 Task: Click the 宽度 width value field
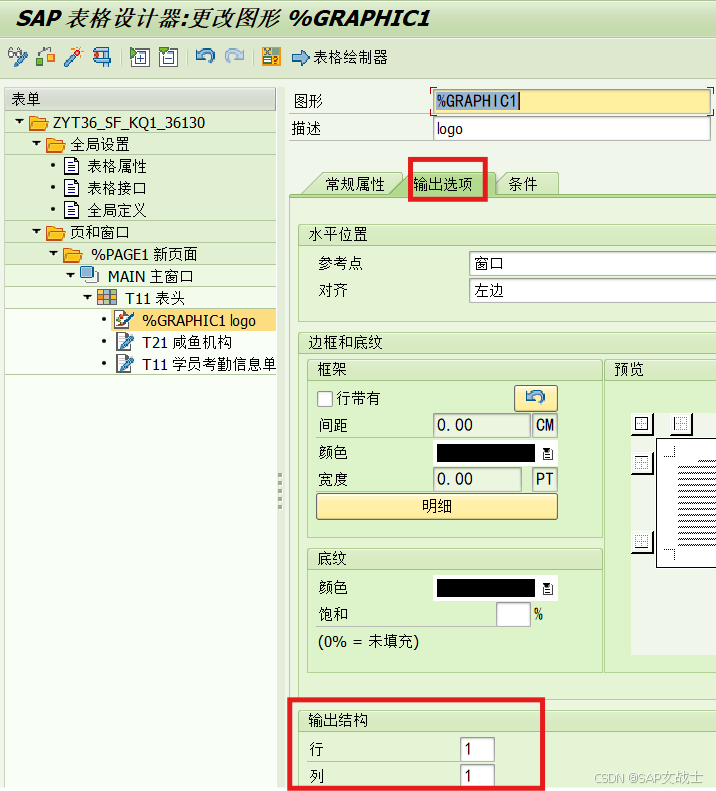pyautogui.click(x=477, y=479)
